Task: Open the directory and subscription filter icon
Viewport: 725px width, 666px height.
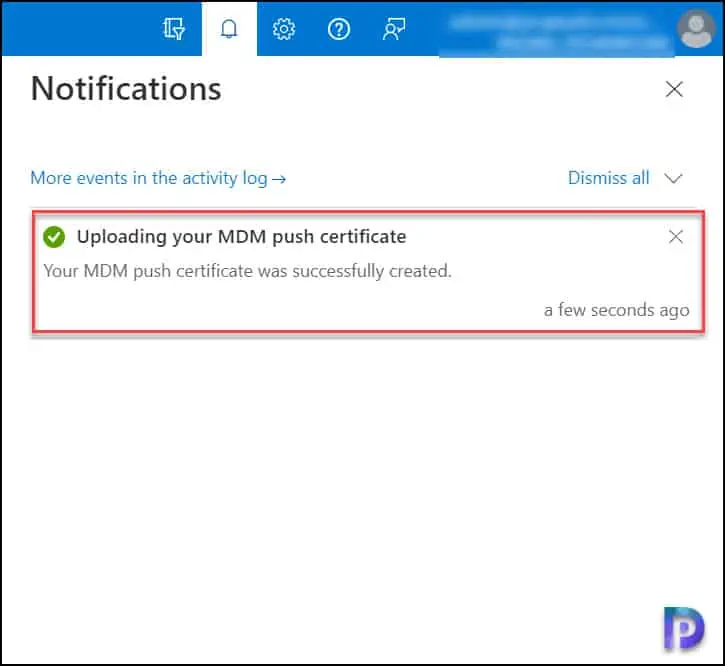Action: click(x=174, y=29)
